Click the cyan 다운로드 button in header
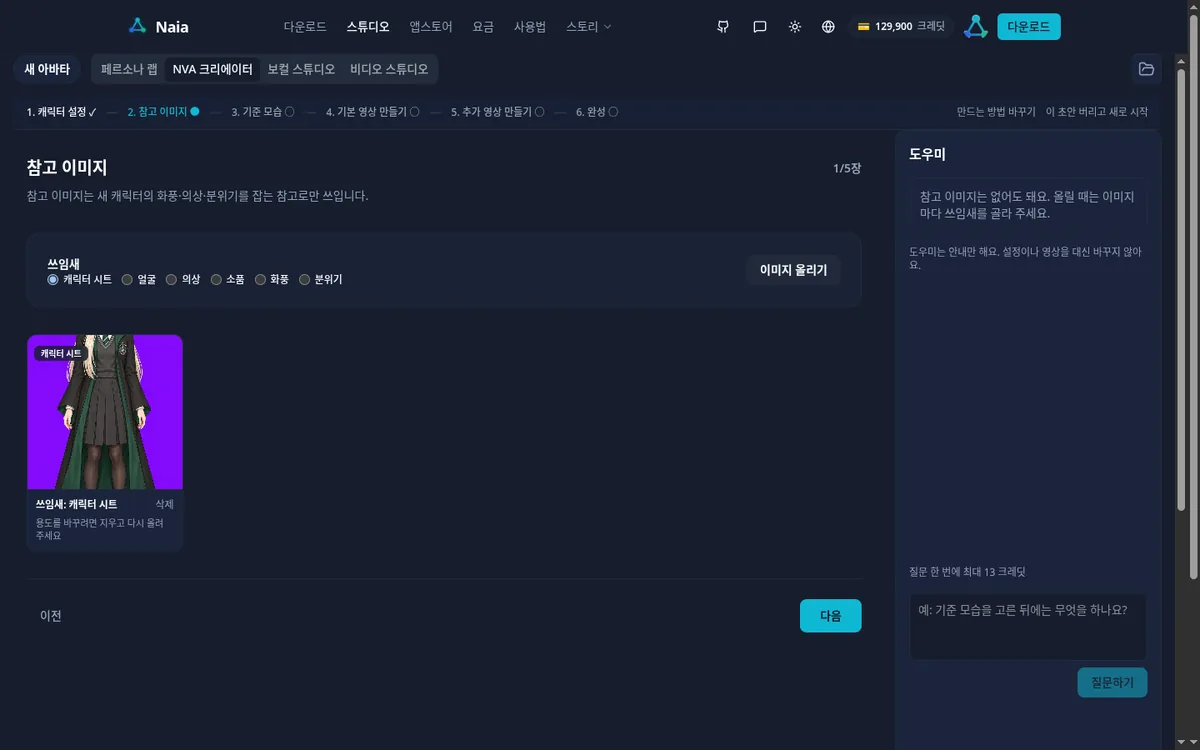The height and width of the screenshot is (750, 1200). [x=1029, y=27]
